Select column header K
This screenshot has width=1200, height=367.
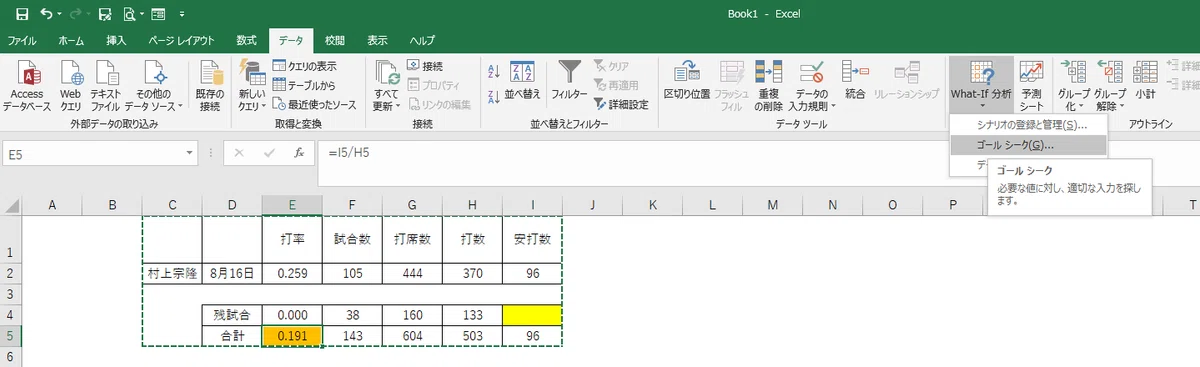[652, 205]
